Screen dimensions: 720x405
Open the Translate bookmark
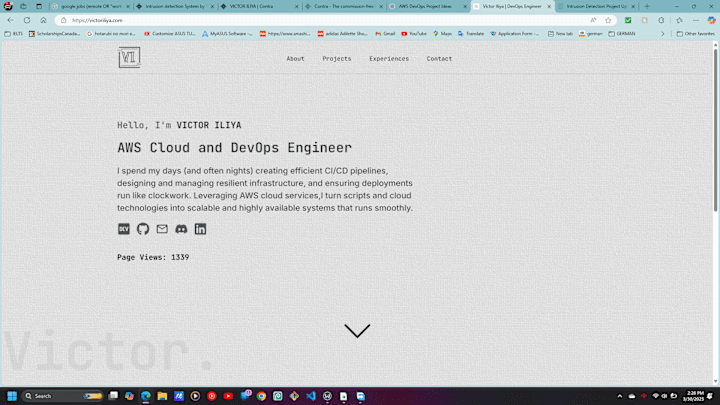[x=471, y=34]
